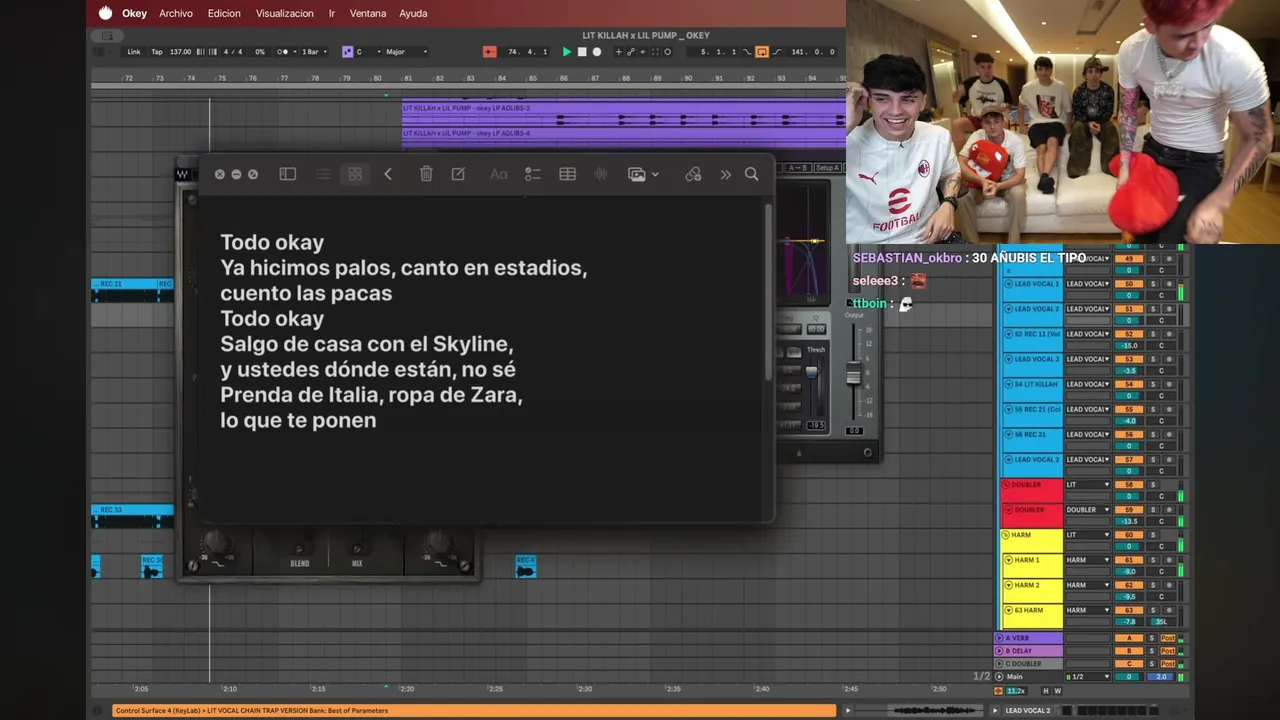Toggle the automation arm icon

[x=631, y=52]
